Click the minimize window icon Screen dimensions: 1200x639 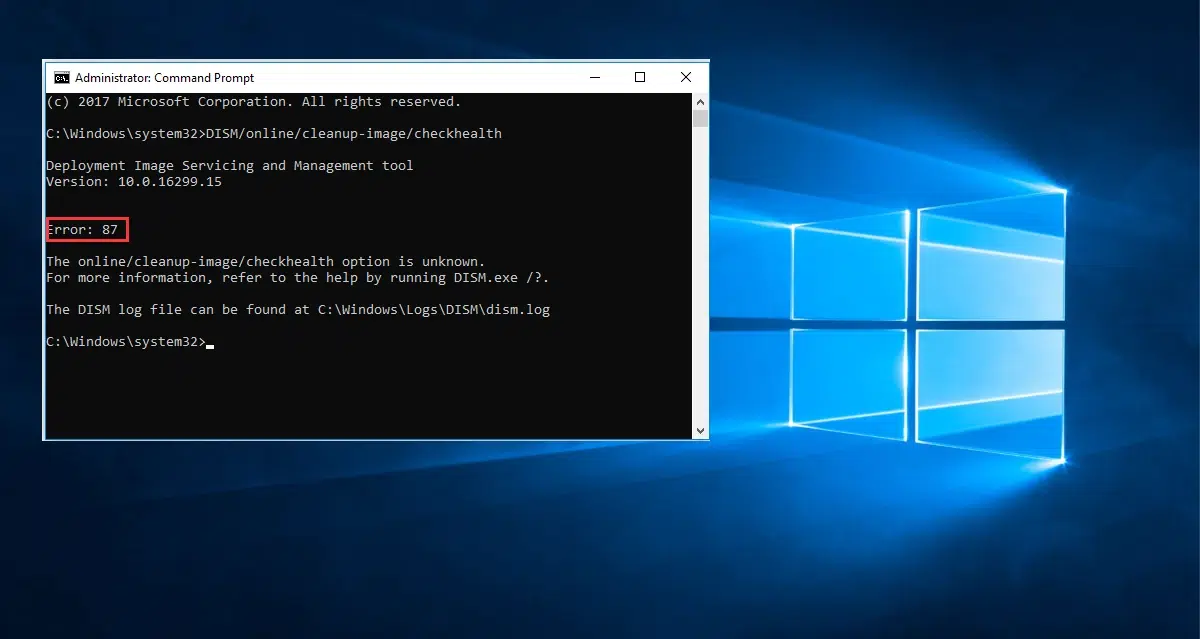point(595,77)
